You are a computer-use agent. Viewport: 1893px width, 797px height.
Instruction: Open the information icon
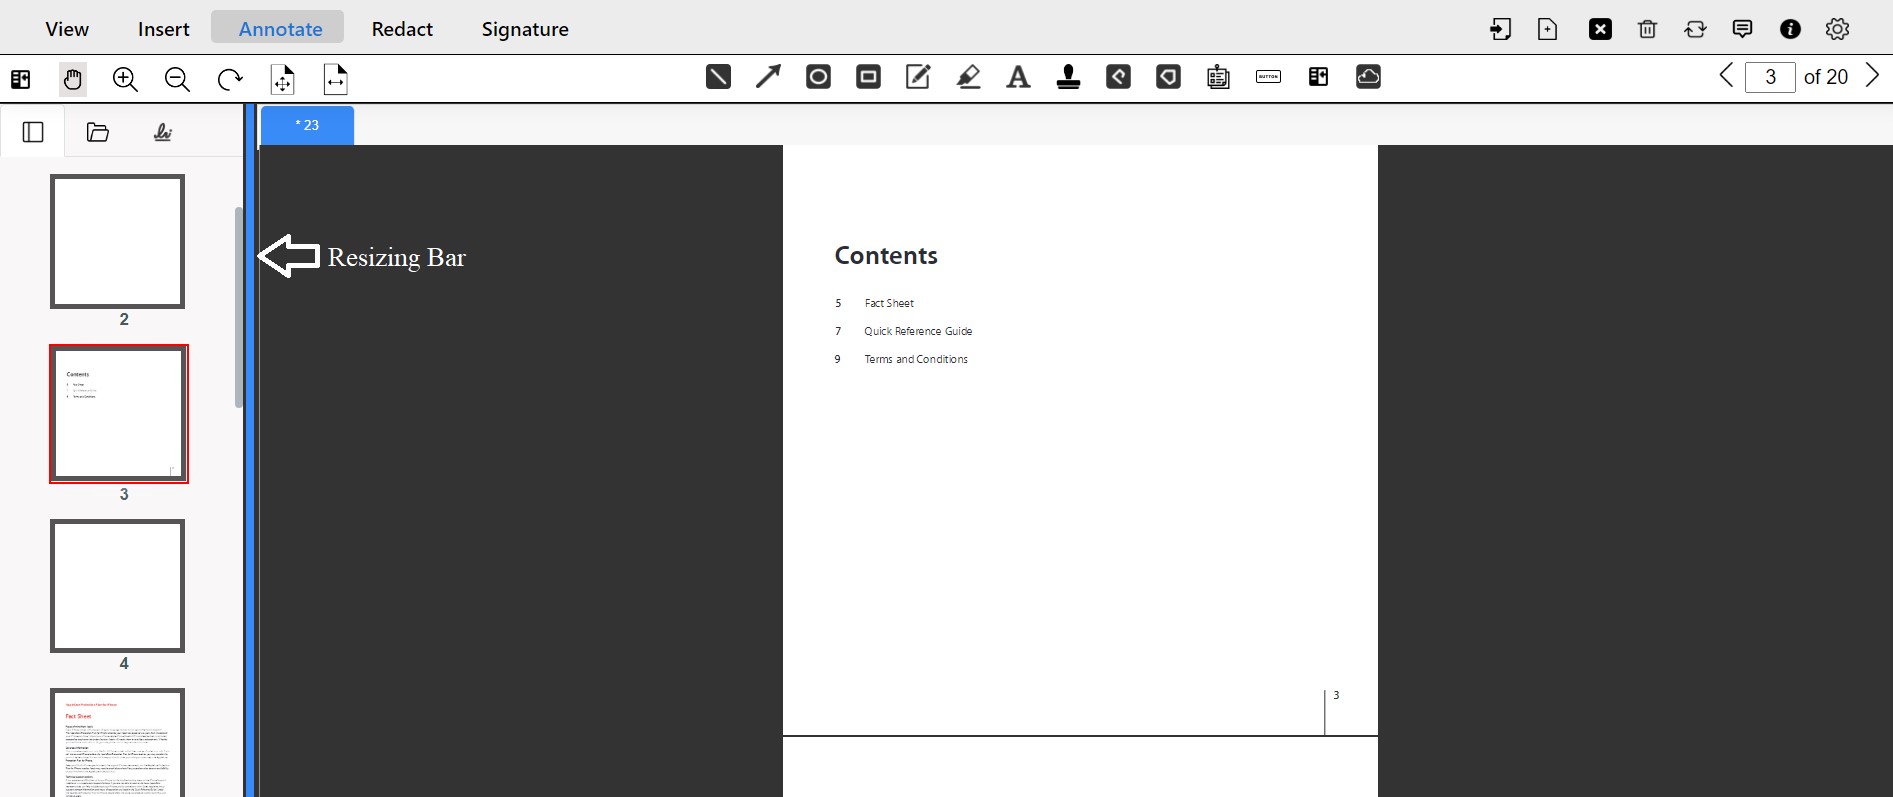pyautogui.click(x=1790, y=29)
